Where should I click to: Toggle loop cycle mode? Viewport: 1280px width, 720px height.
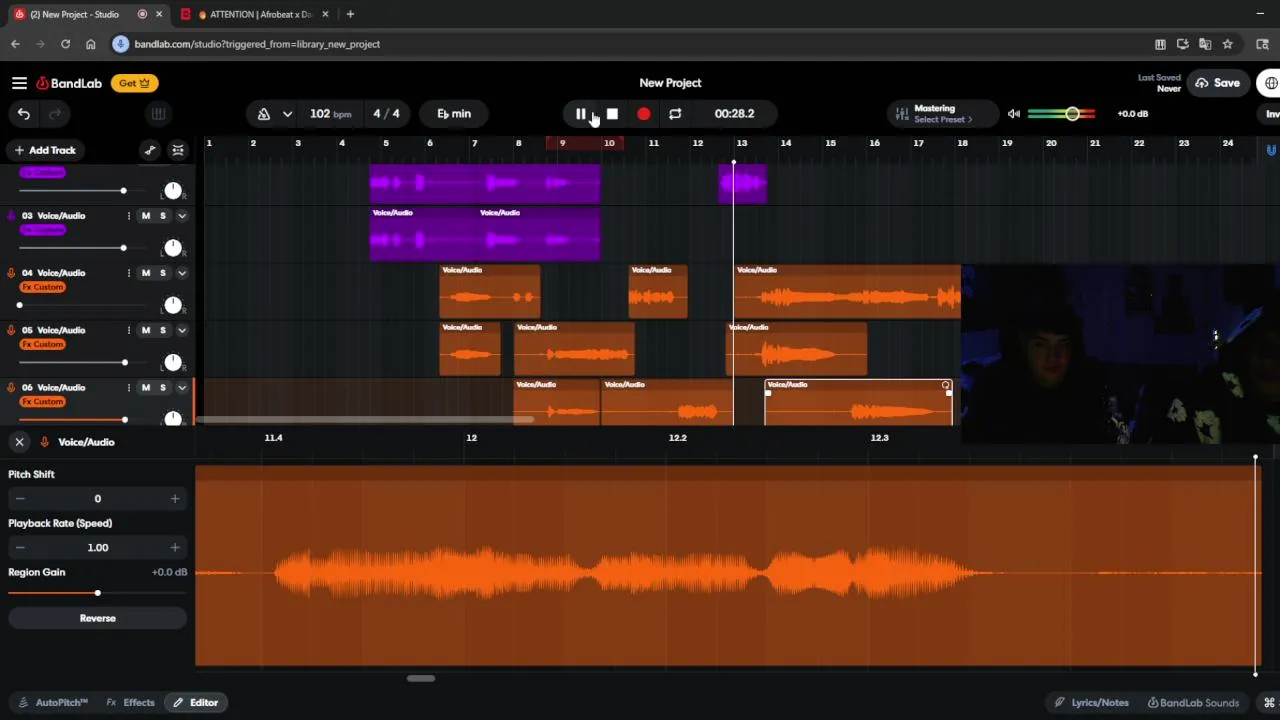point(675,114)
